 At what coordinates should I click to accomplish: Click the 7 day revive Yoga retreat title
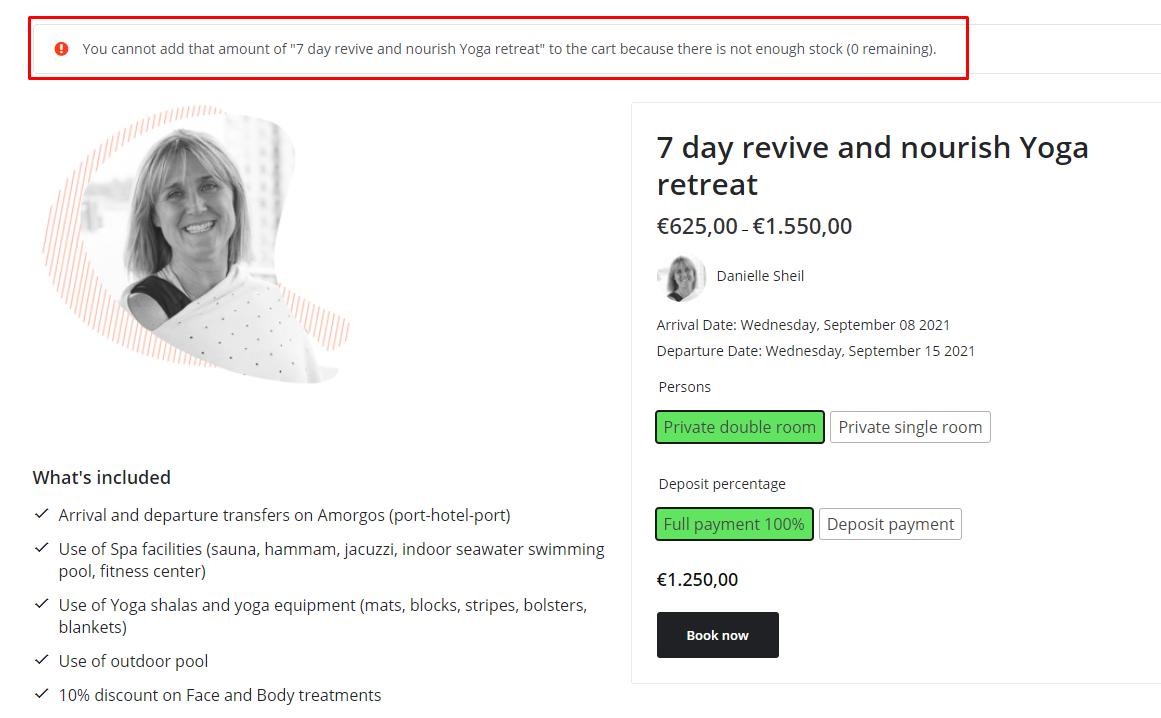pos(872,165)
